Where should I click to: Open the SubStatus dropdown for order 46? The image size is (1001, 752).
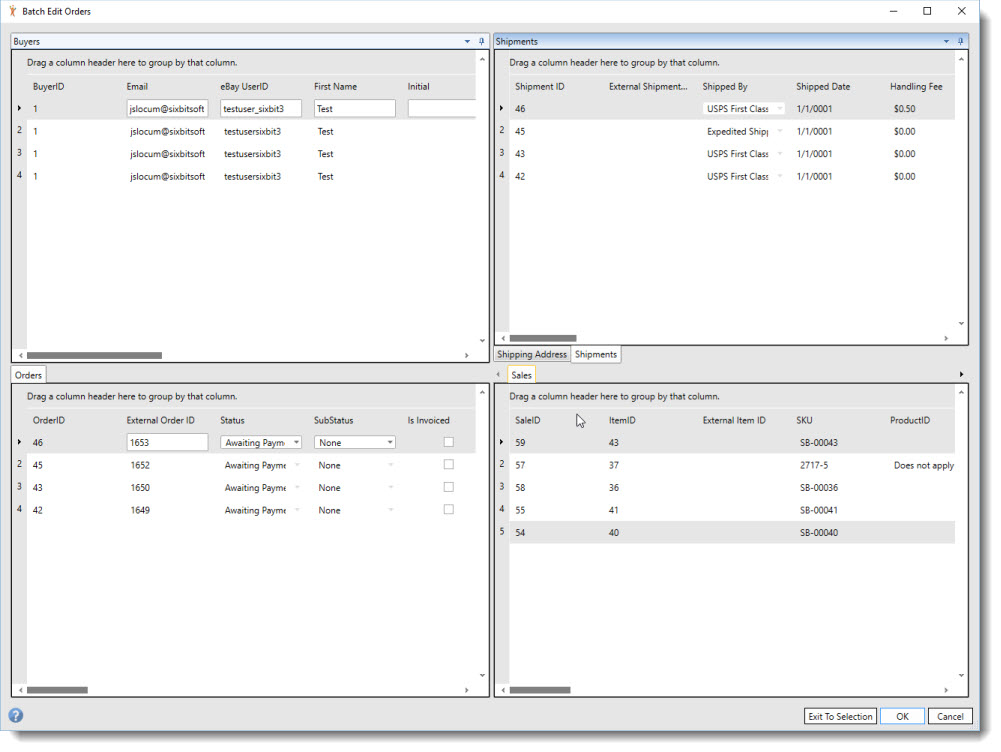tap(389, 442)
